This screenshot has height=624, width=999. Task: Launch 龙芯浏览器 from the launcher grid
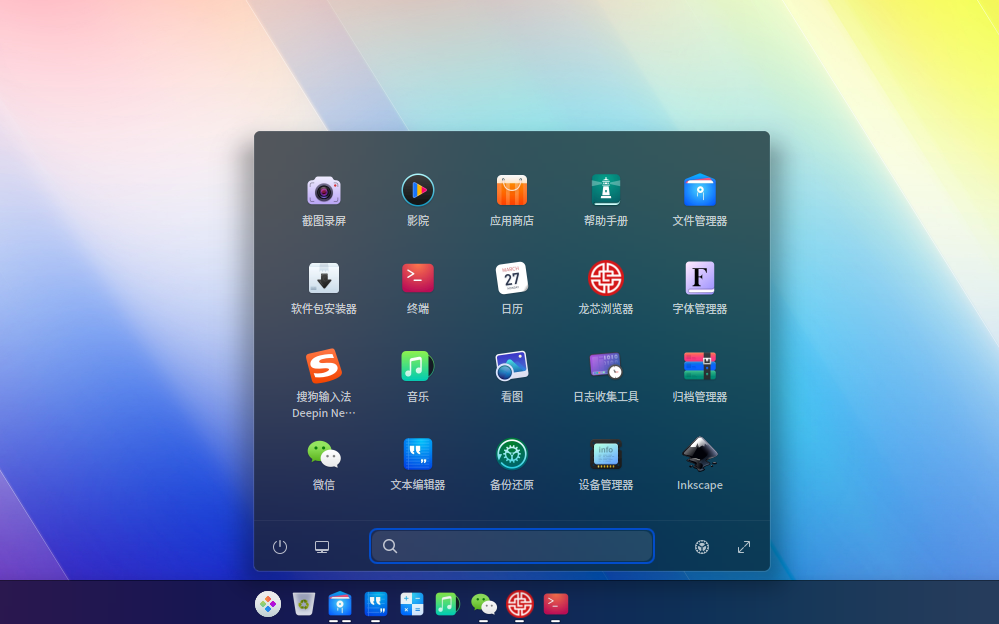tap(606, 279)
